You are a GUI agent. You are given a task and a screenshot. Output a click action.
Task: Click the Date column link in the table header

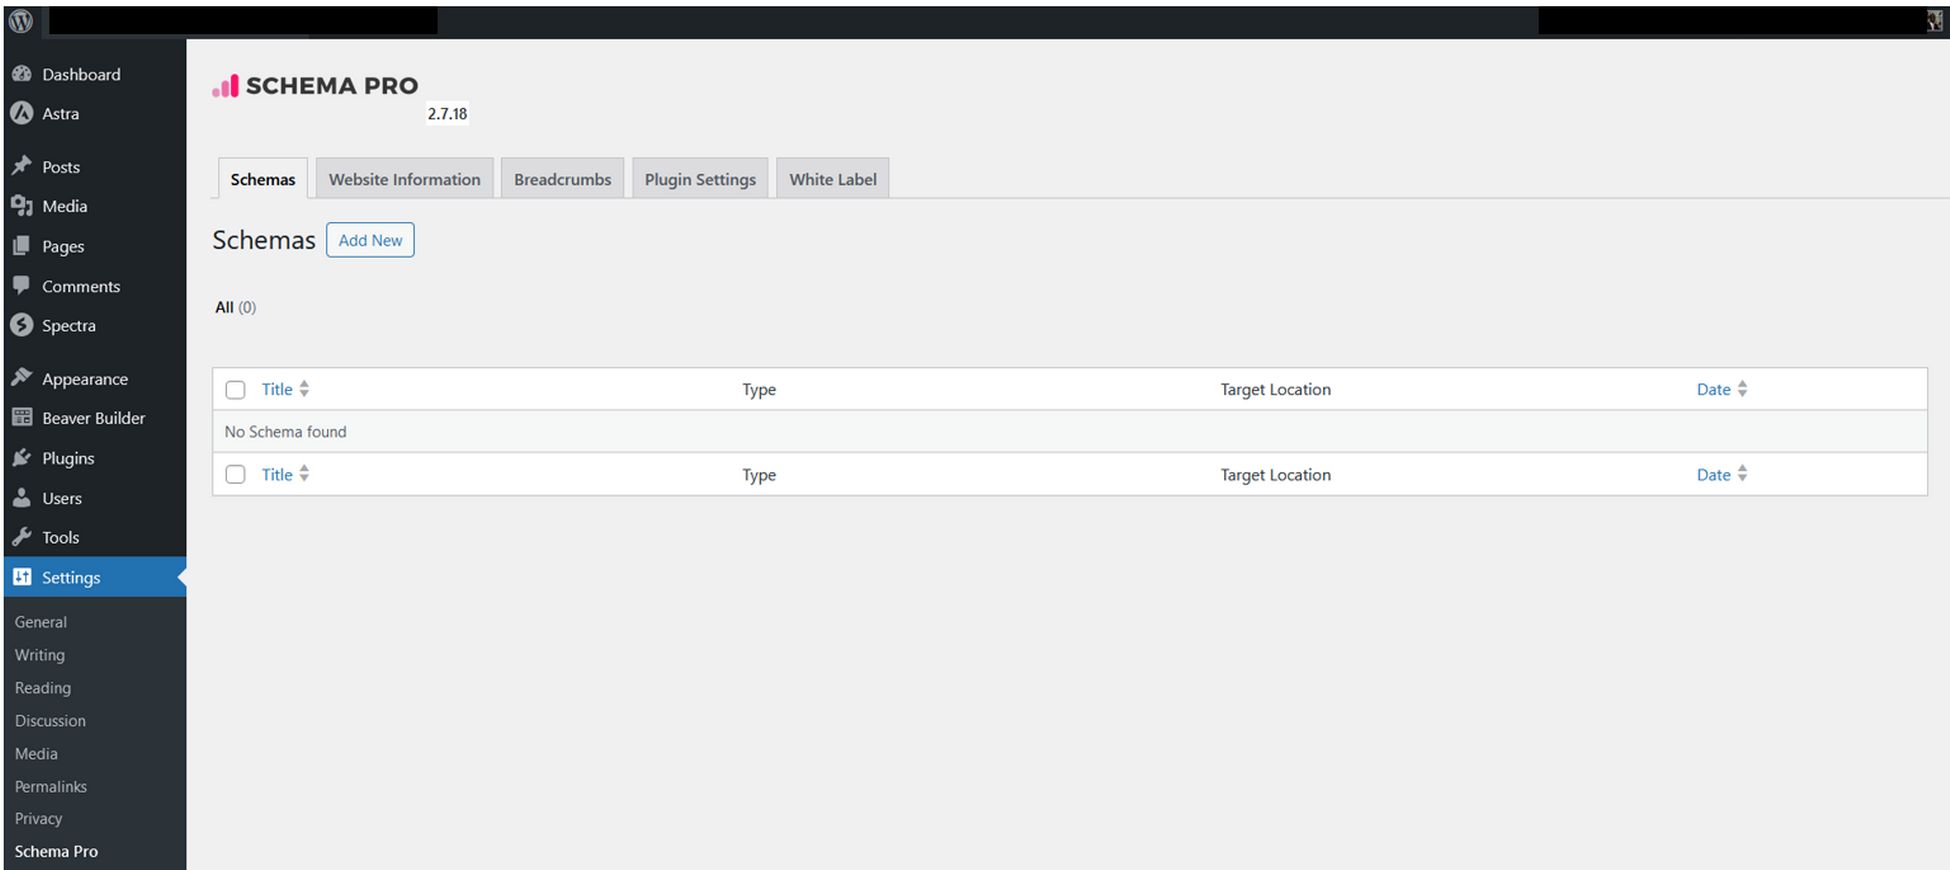tap(1713, 389)
